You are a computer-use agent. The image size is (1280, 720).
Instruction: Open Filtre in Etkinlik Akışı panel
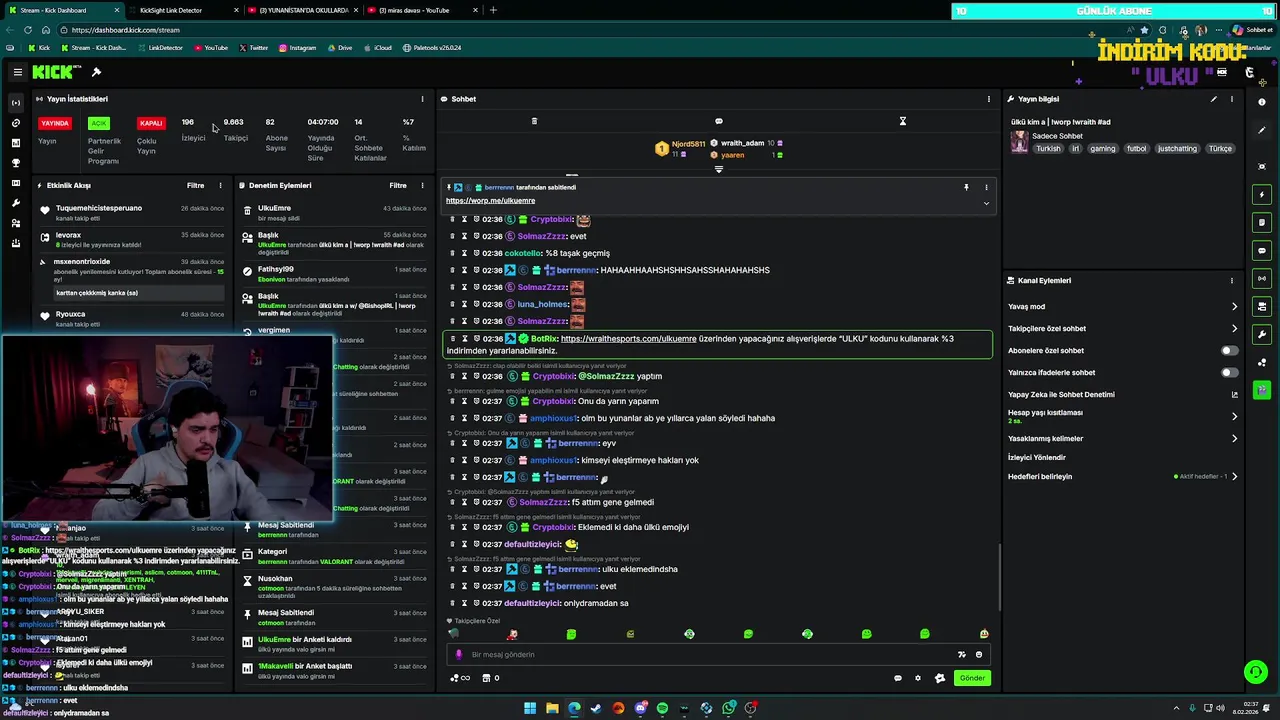coord(196,185)
